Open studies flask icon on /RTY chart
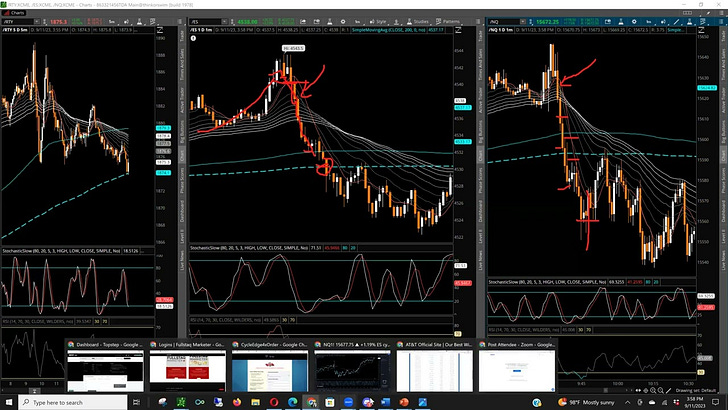Screen dimensions: 728x410 click(x=139, y=21)
